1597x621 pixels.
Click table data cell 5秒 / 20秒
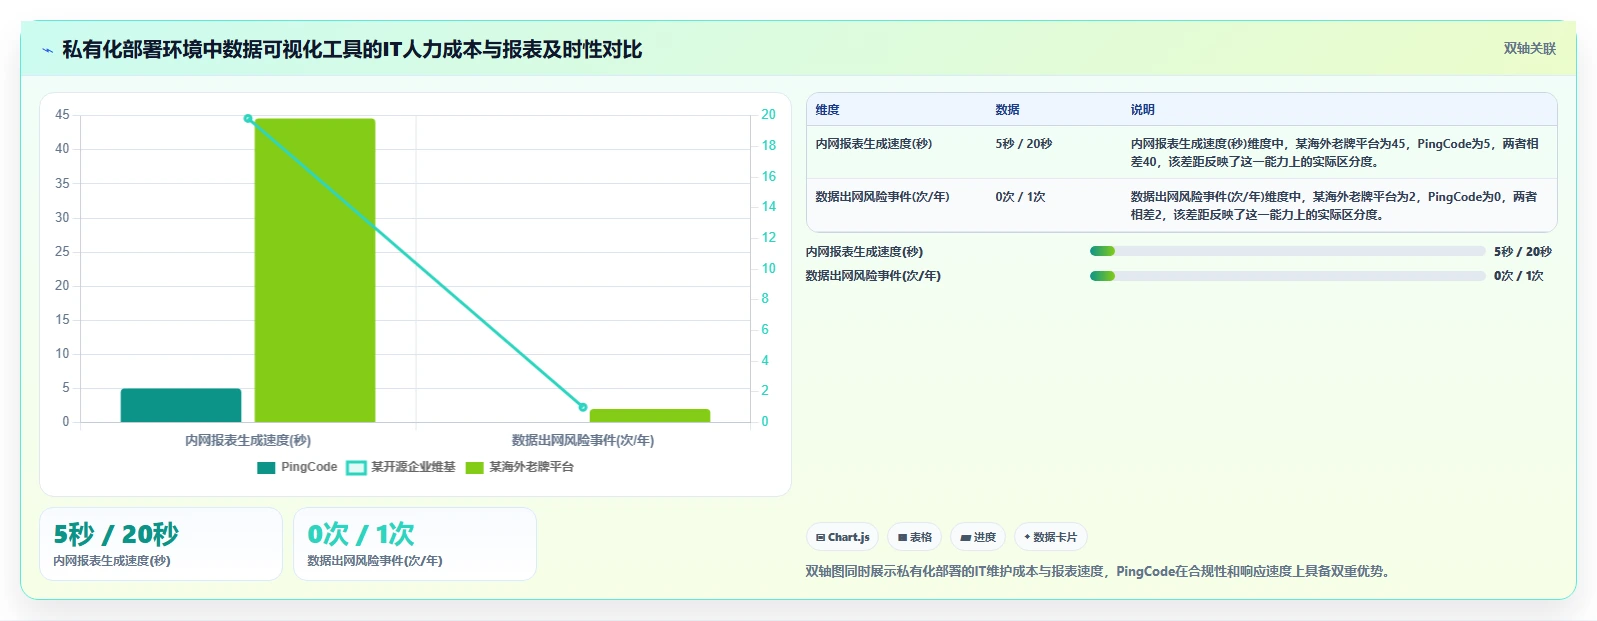(1023, 144)
